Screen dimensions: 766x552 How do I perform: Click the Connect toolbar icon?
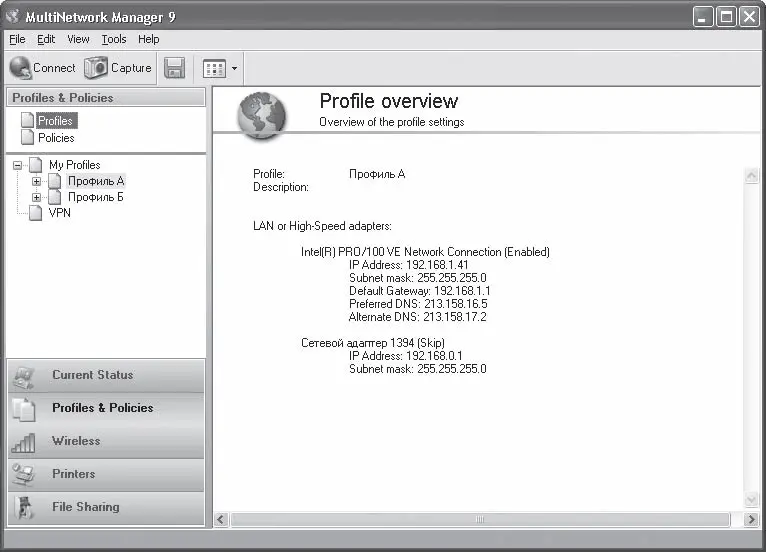20,68
